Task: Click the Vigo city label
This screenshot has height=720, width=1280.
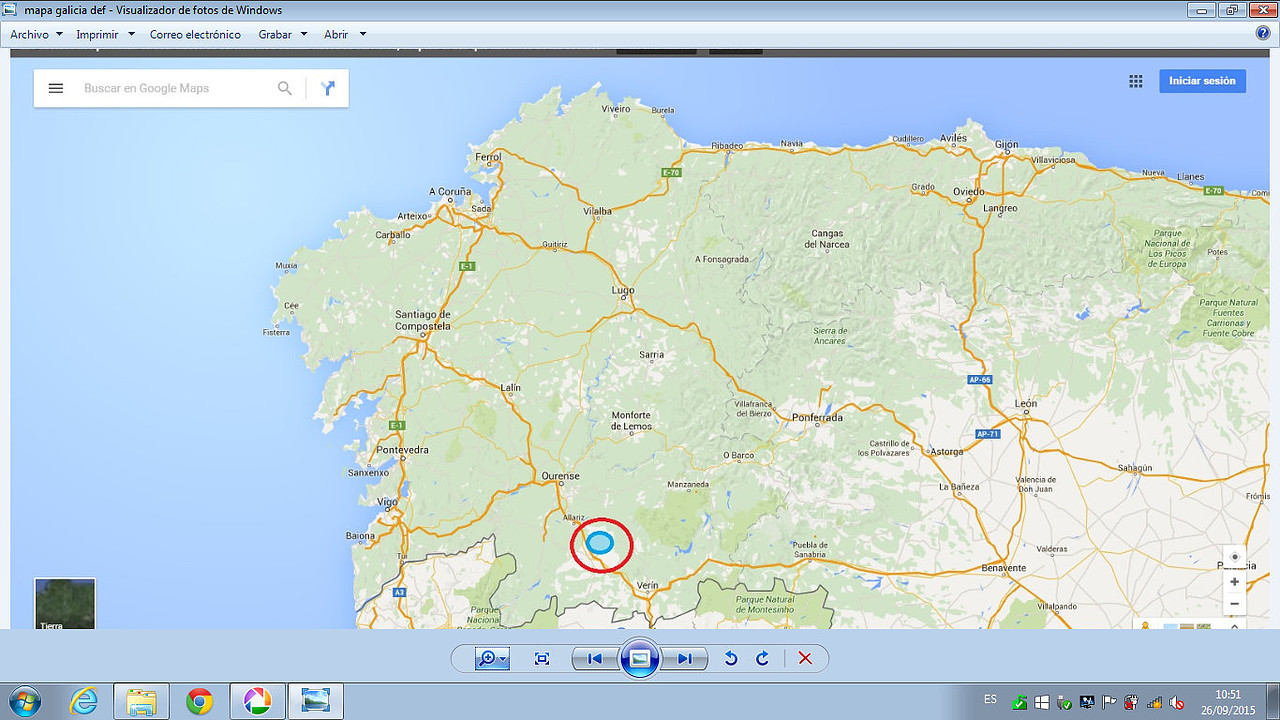Action: coord(388,502)
